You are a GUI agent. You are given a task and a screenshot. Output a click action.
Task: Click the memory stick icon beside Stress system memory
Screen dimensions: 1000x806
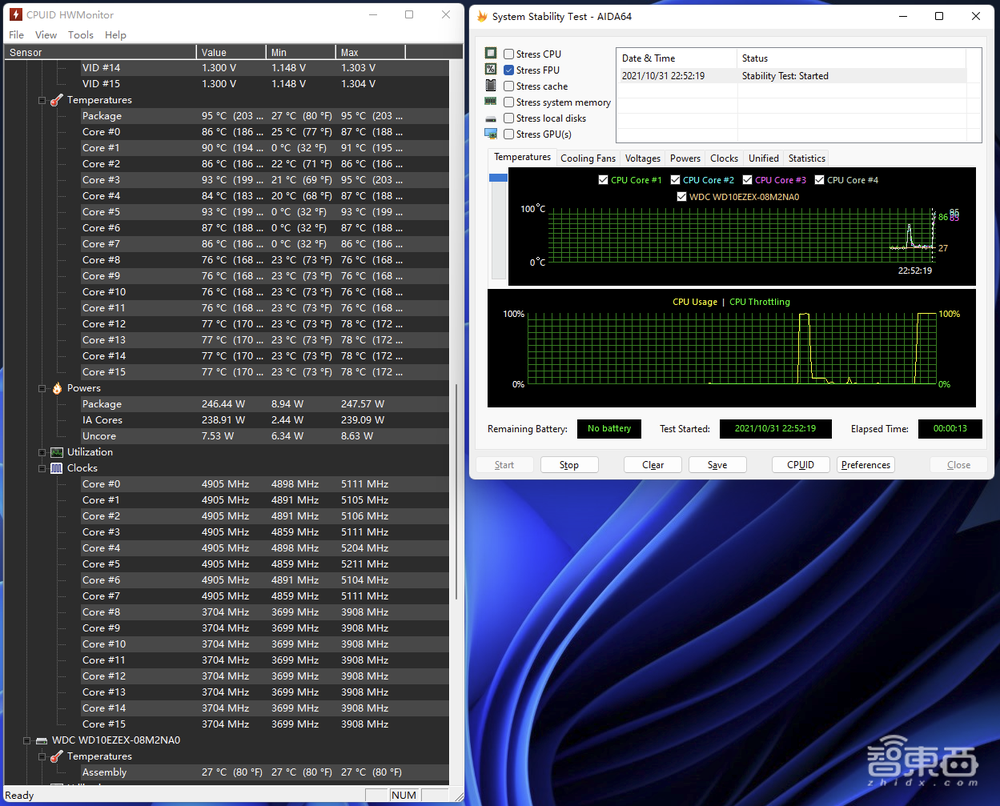pyautogui.click(x=491, y=102)
